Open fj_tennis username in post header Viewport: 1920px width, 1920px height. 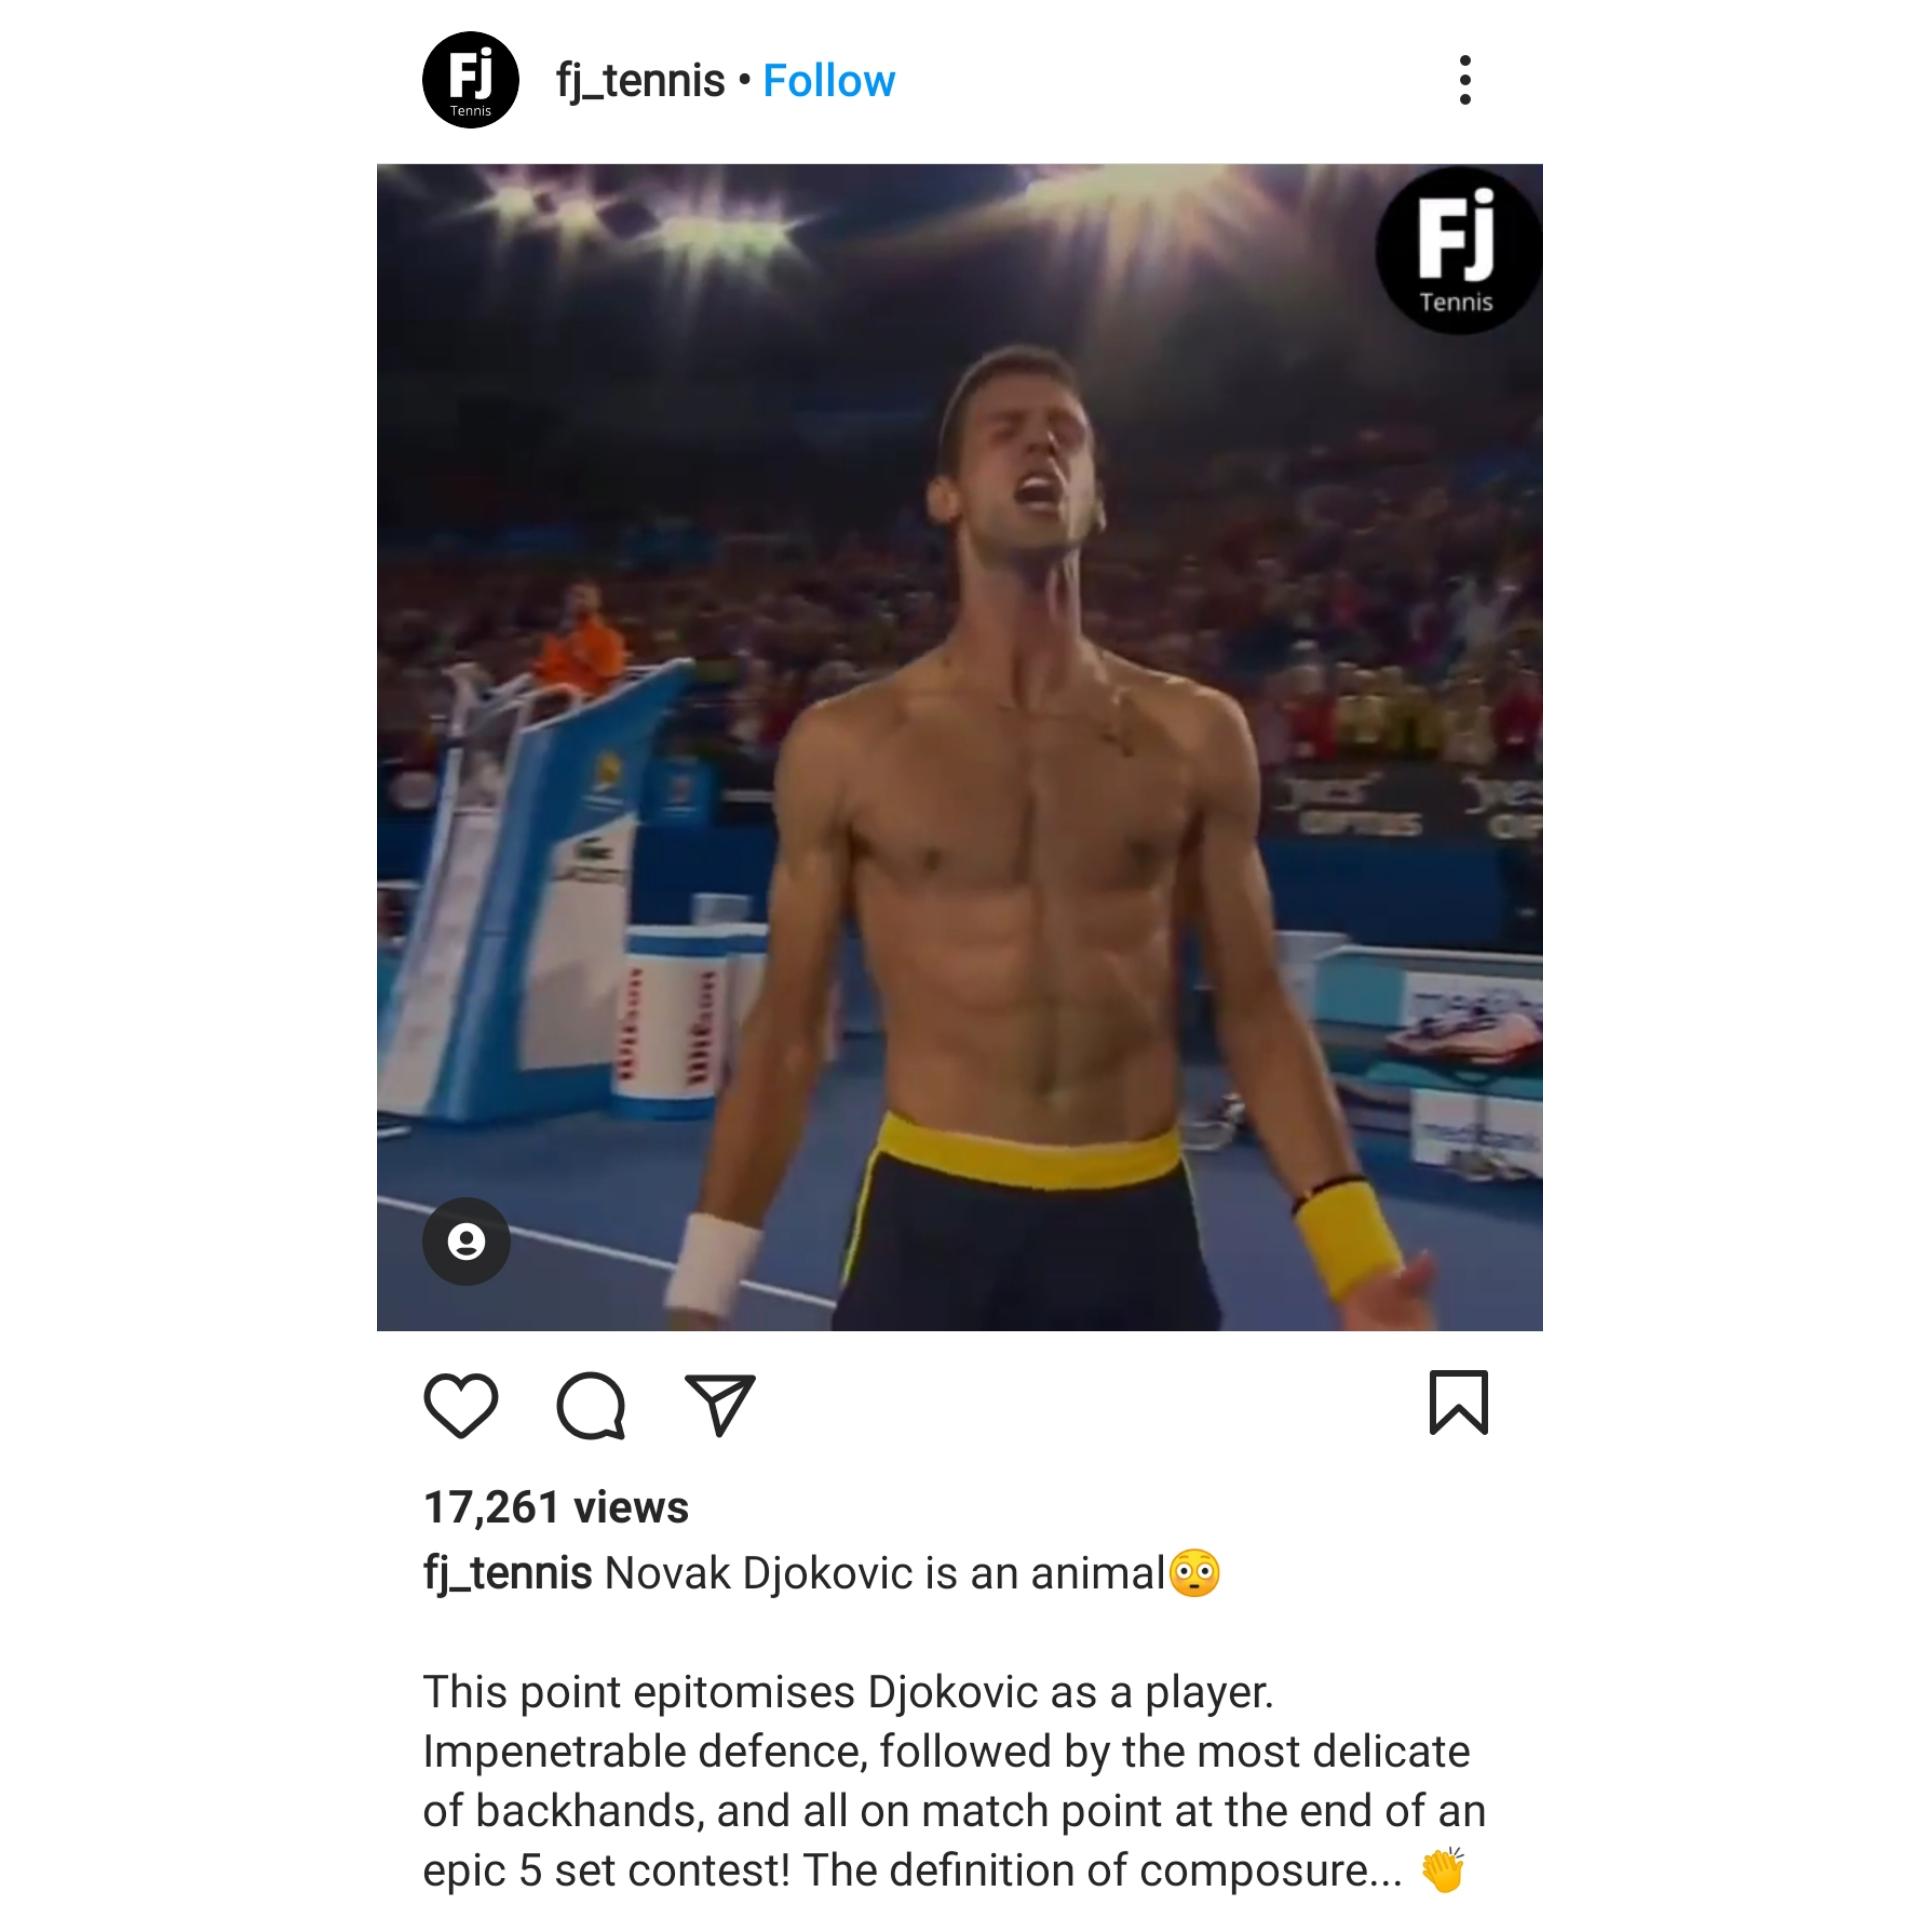640,81
